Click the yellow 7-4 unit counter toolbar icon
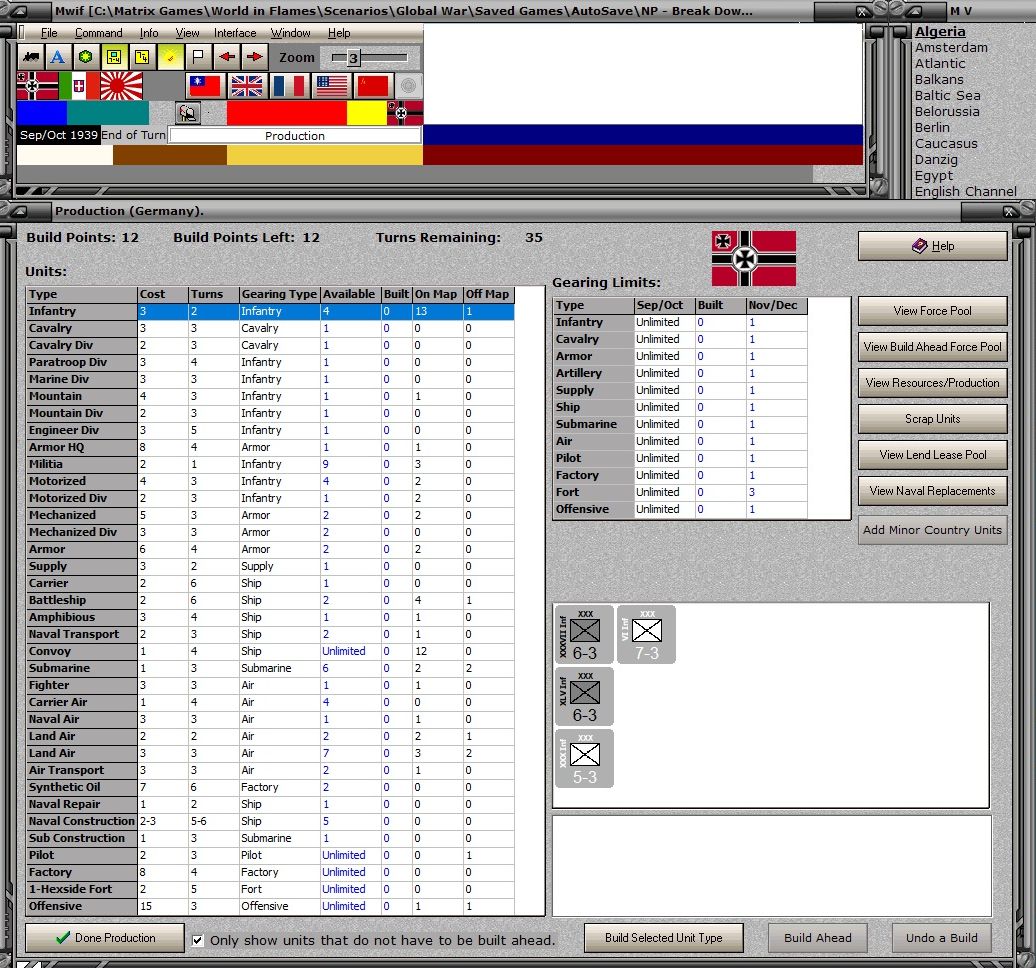 pyautogui.click(x=114, y=57)
